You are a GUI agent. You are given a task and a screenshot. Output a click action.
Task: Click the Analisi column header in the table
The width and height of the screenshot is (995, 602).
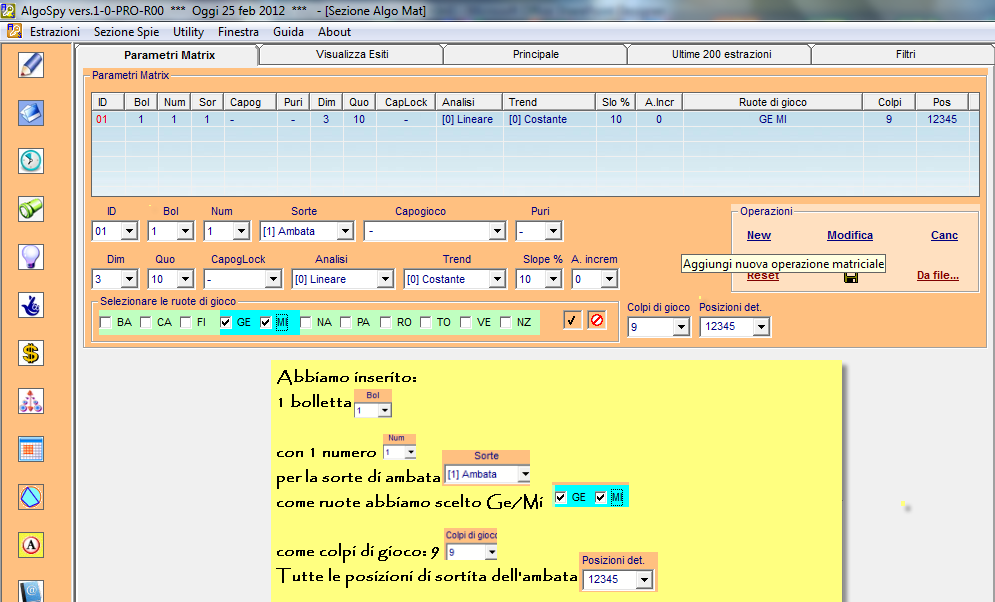469,102
